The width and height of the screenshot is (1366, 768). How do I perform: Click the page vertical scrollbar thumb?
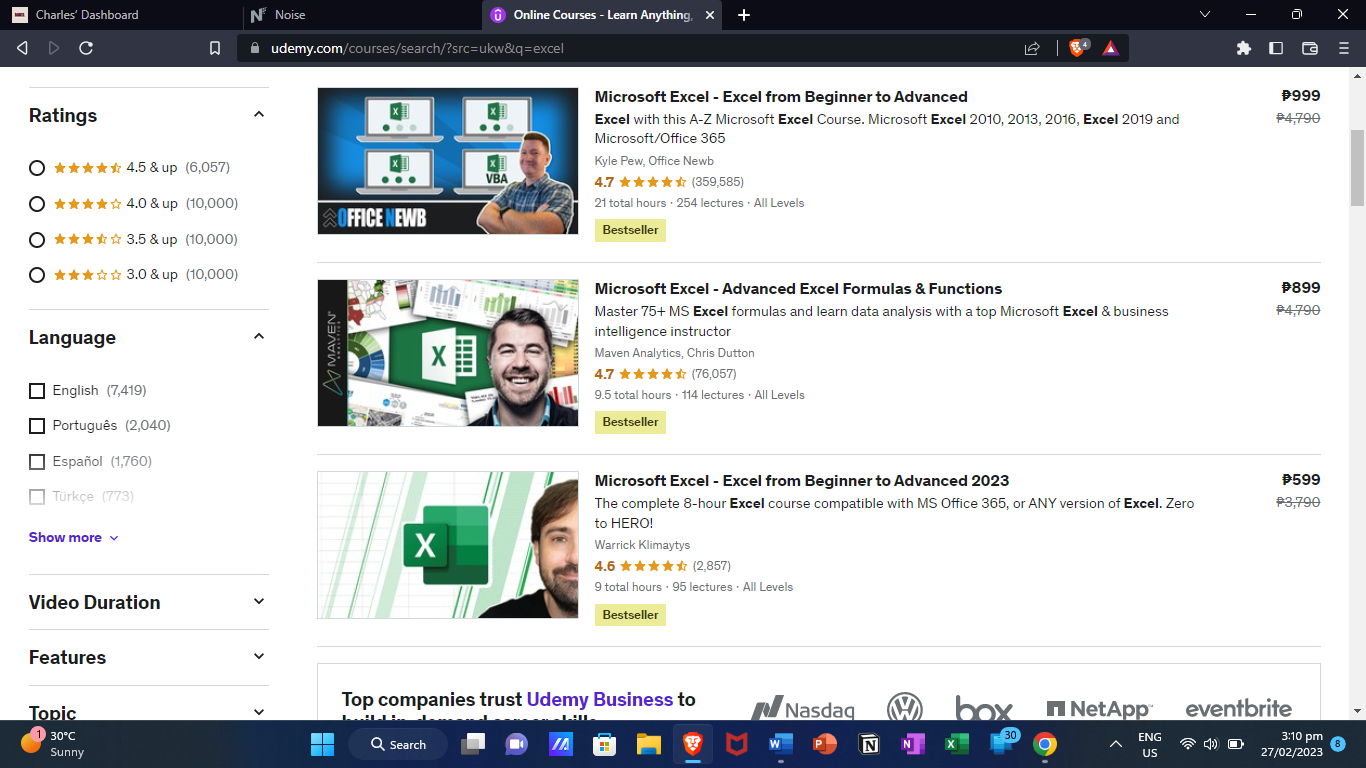click(x=1357, y=167)
